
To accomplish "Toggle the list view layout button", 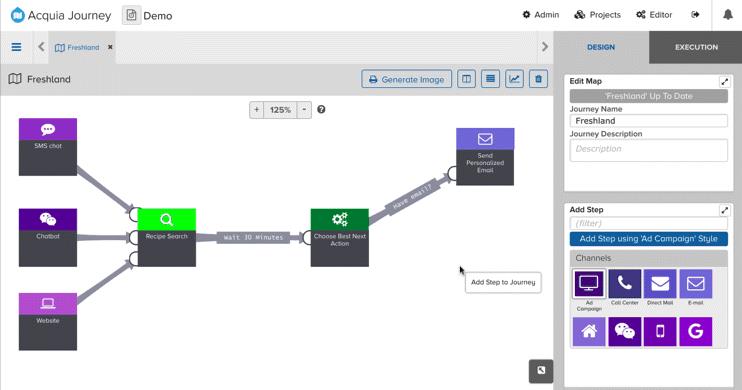I will pyautogui.click(x=491, y=79).
